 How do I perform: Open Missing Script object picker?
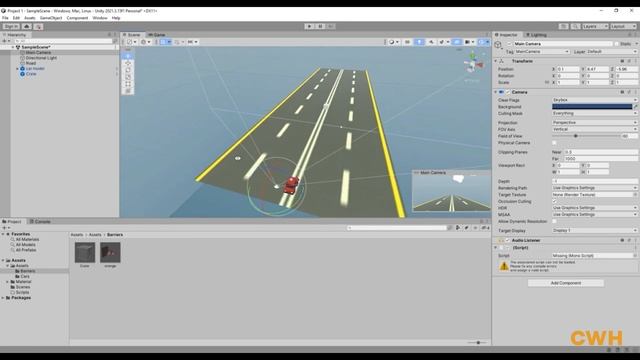635,256
